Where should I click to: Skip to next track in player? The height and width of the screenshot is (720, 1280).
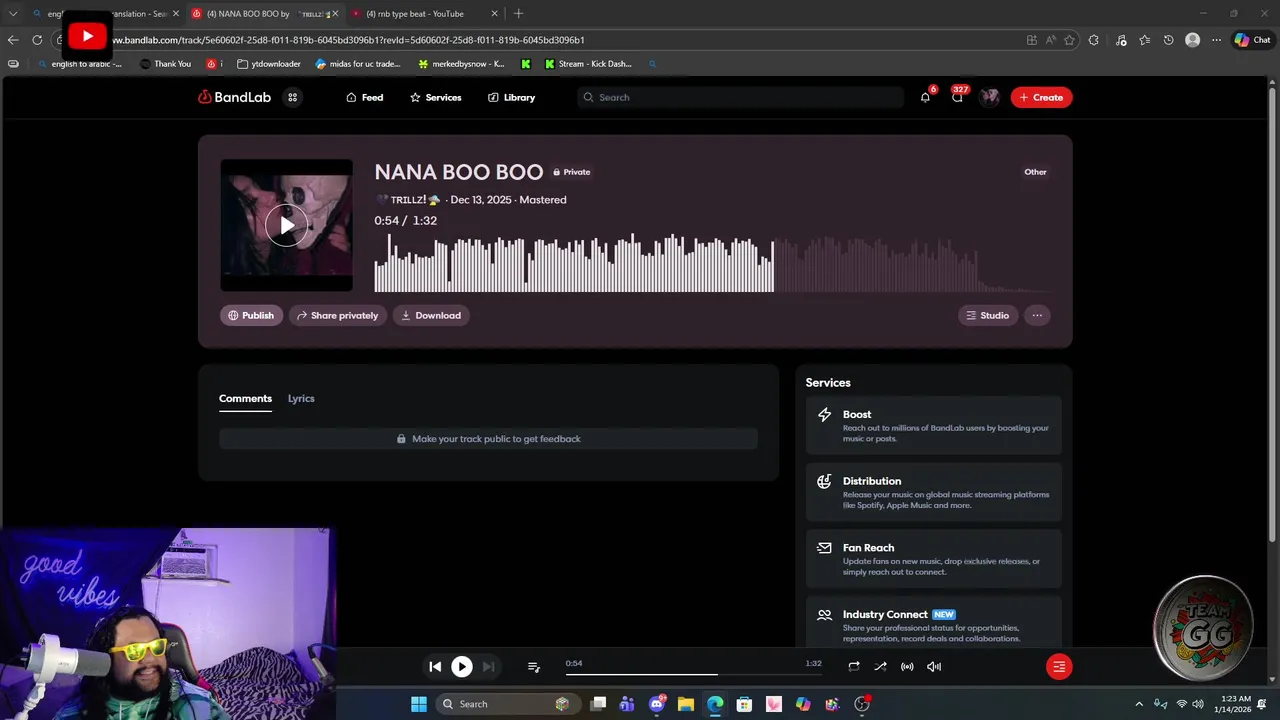(x=488, y=667)
